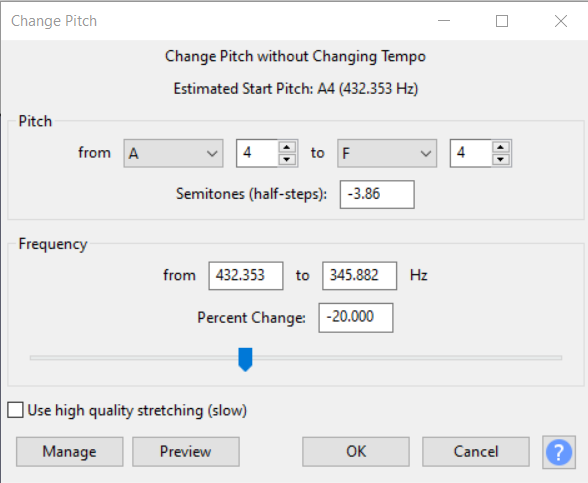The image size is (588, 483).
Task: Decrease the to octave with down arrow
Action: click(501, 159)
